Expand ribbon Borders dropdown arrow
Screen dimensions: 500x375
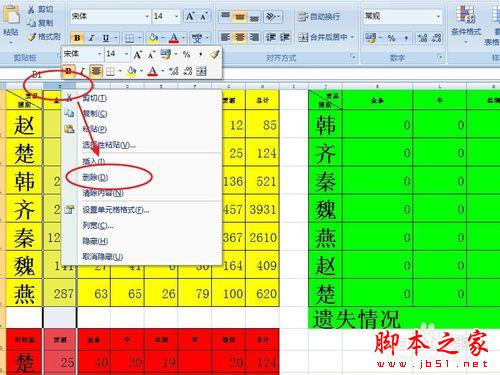pyautogui.click(x=140, y=38)
